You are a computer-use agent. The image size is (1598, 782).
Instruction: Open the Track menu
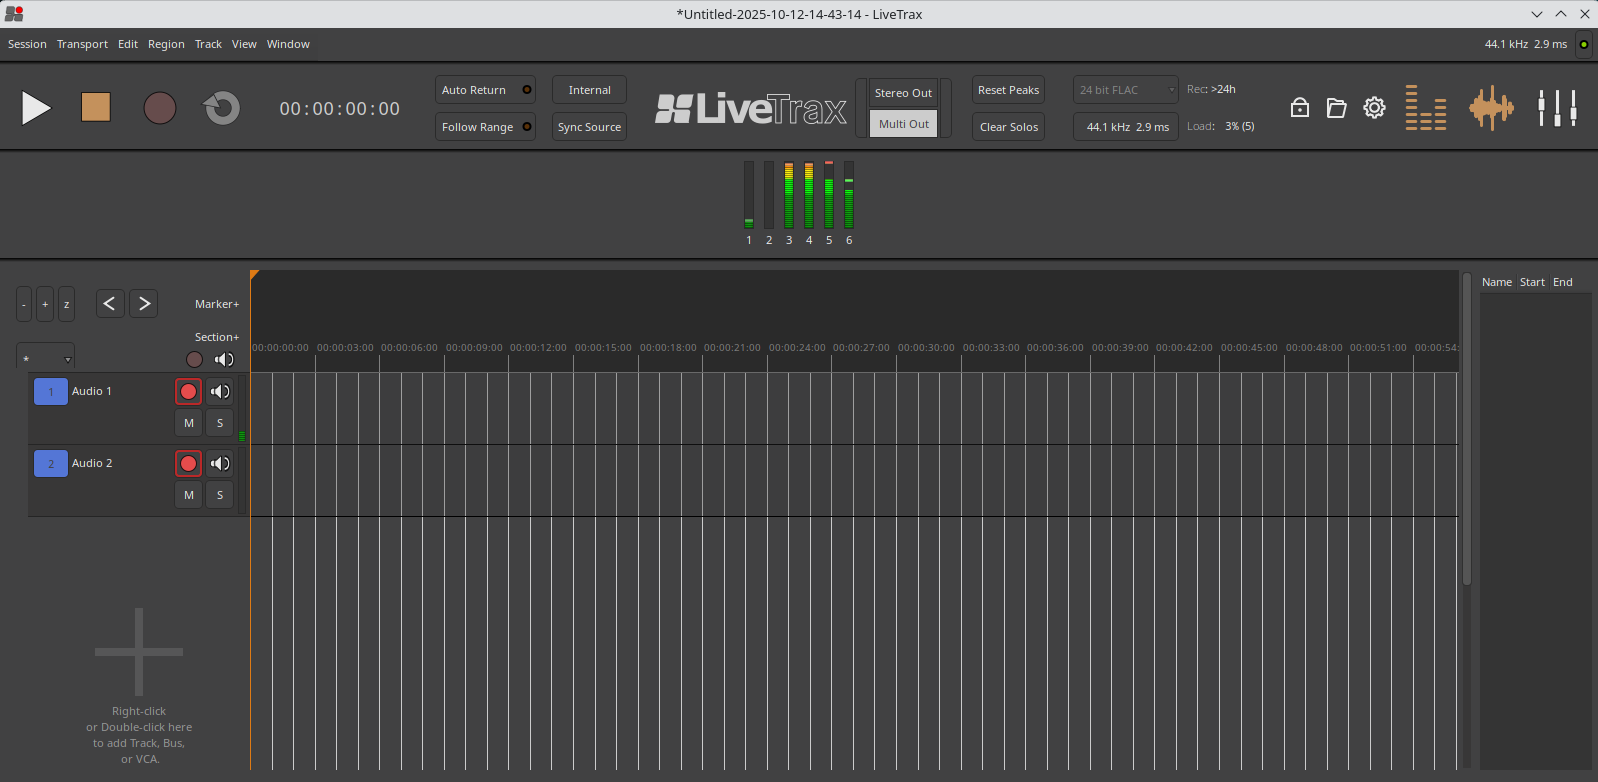(208, 44)
